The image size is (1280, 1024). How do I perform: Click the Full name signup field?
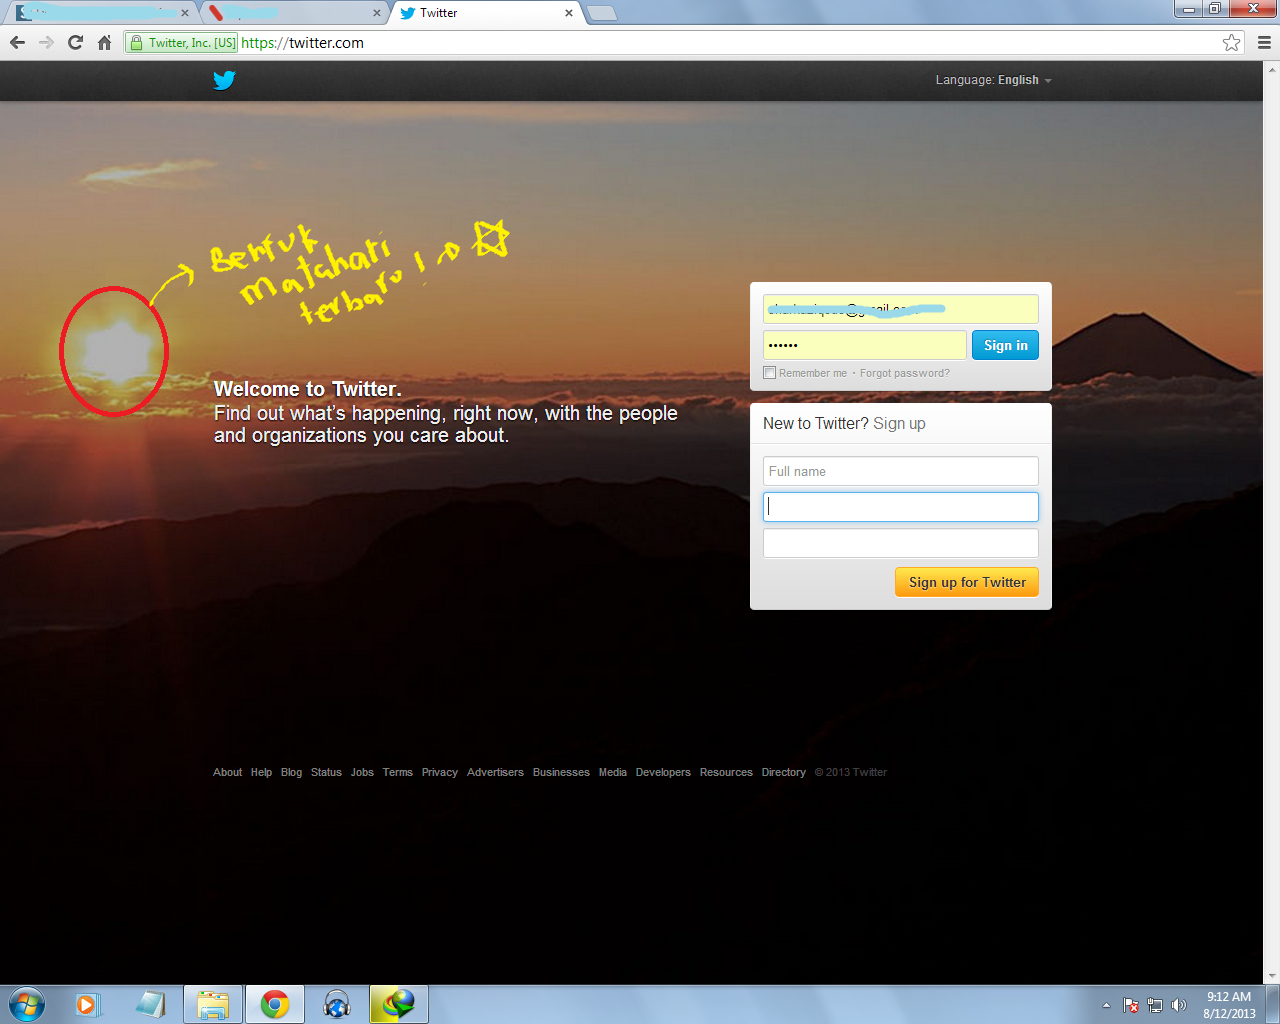[x=901, y=471]
